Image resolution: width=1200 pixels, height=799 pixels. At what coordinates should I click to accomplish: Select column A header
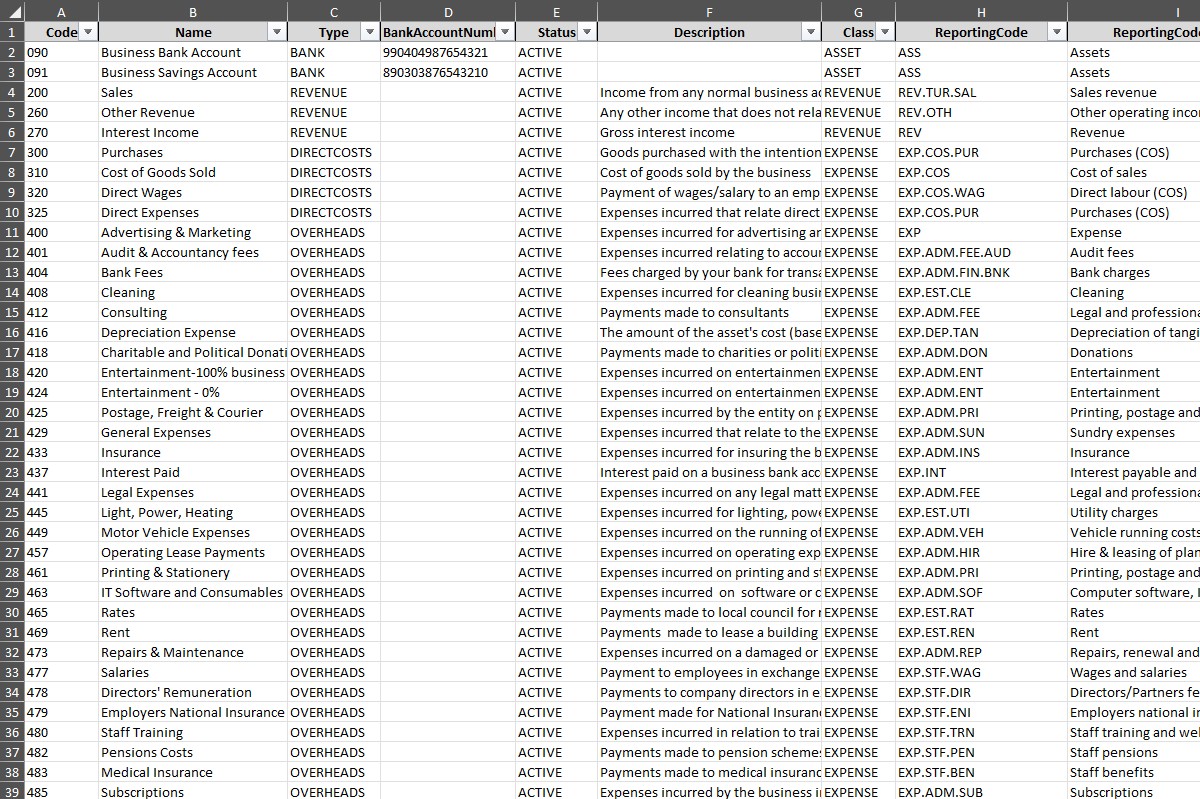click(x=61, y=11)
